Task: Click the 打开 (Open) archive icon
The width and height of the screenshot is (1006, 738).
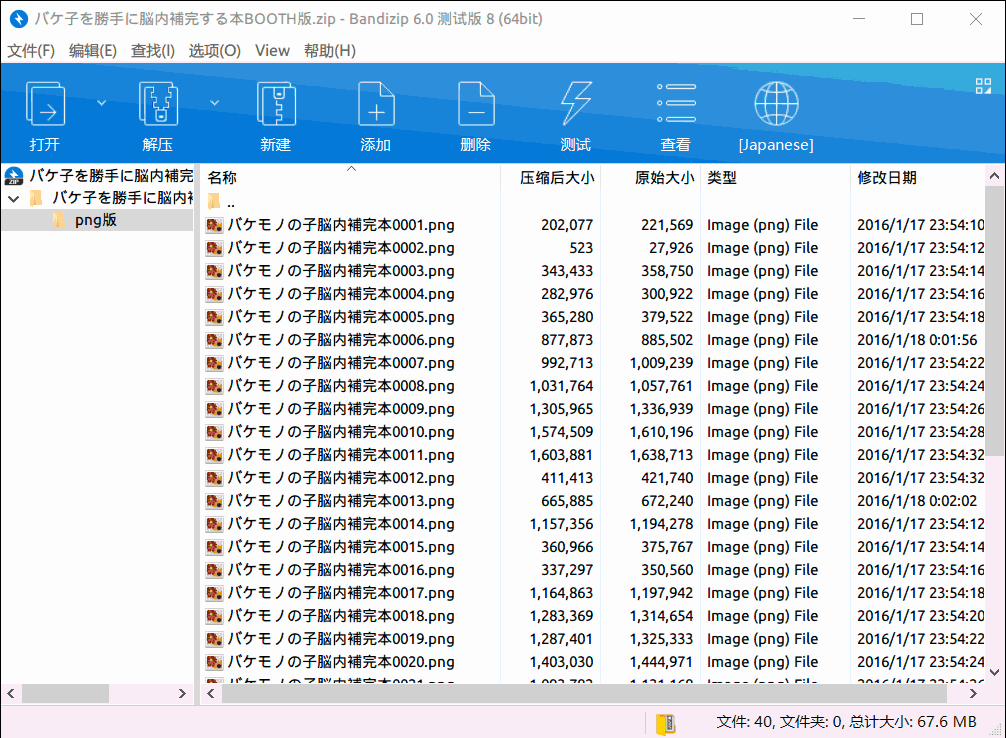Action: point(45,104)
